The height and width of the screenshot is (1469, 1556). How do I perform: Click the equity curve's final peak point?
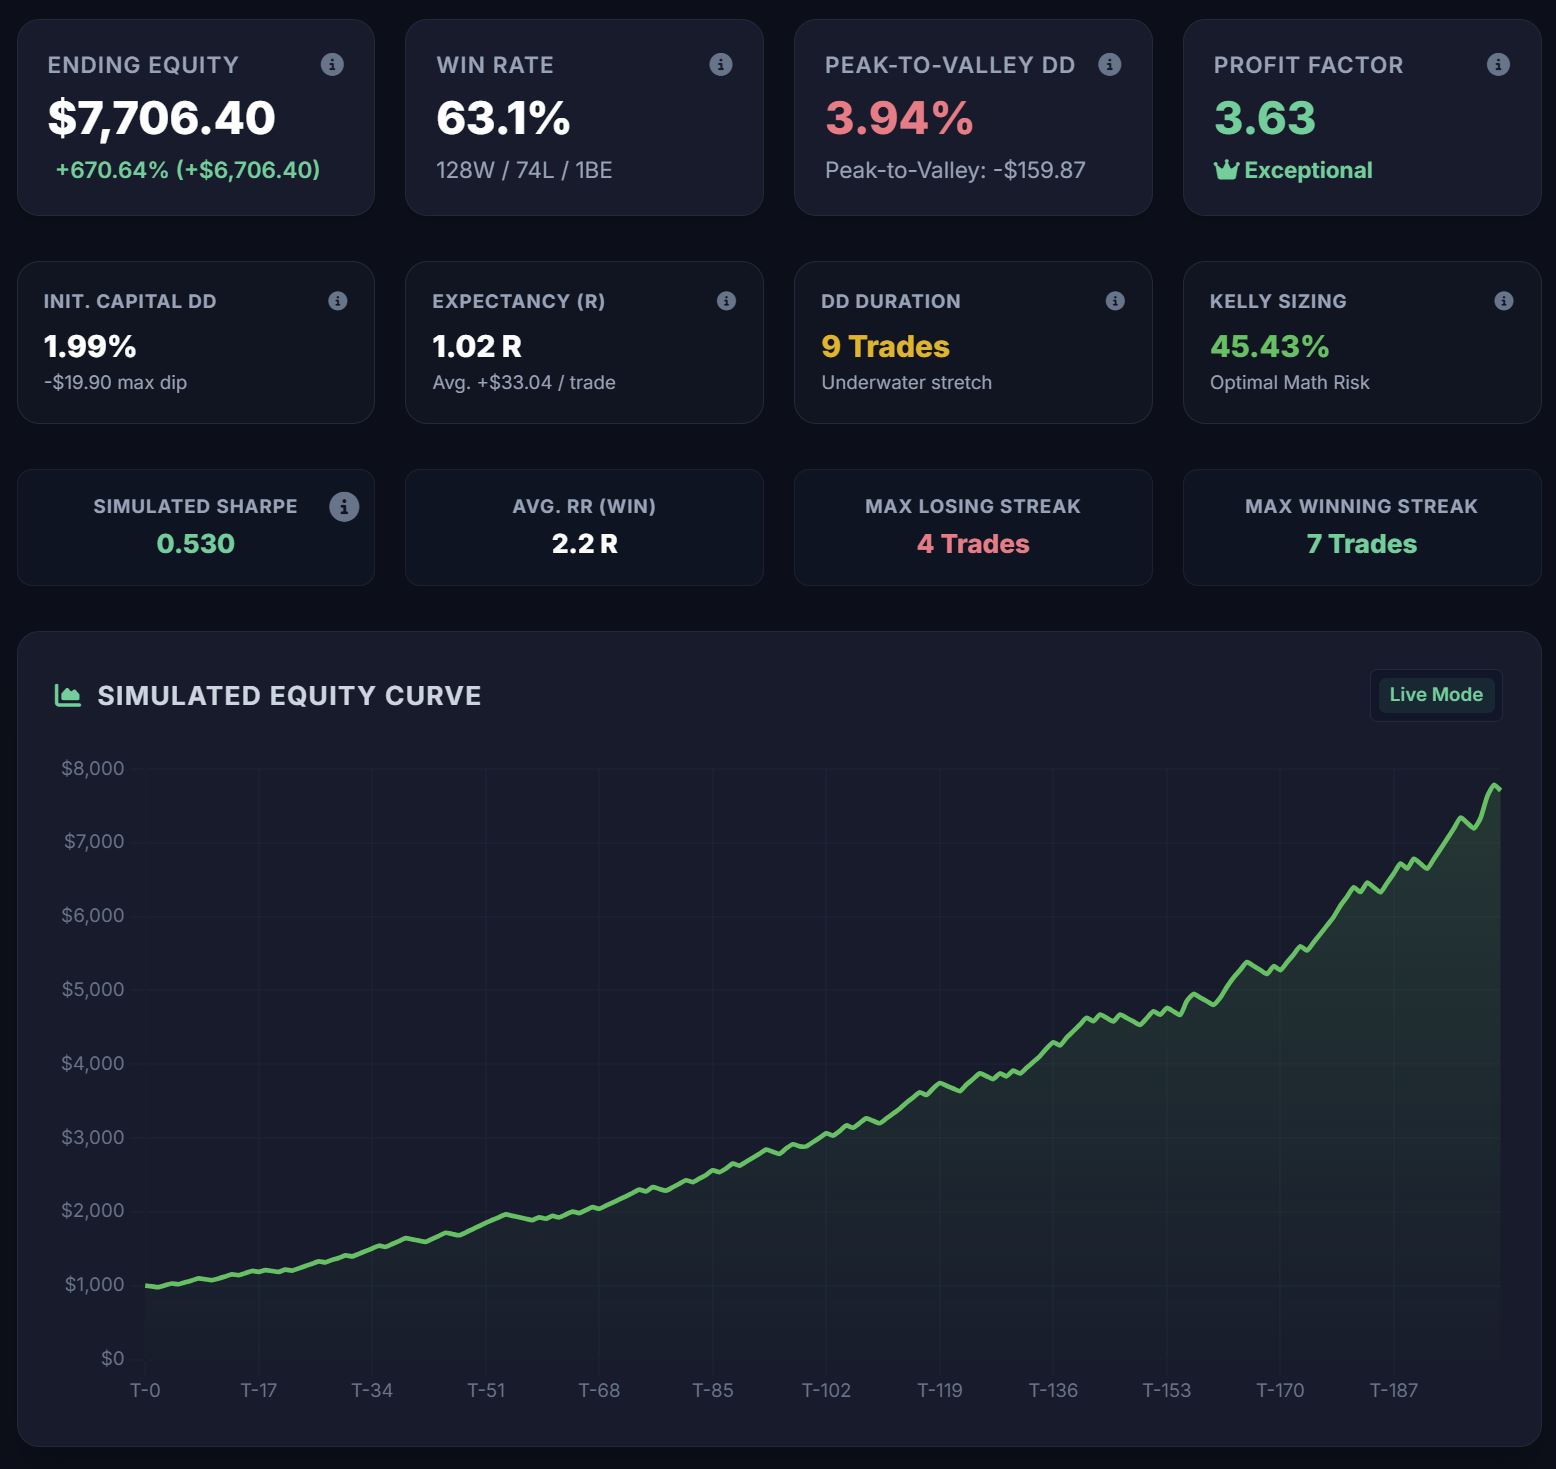point(1494,785)
